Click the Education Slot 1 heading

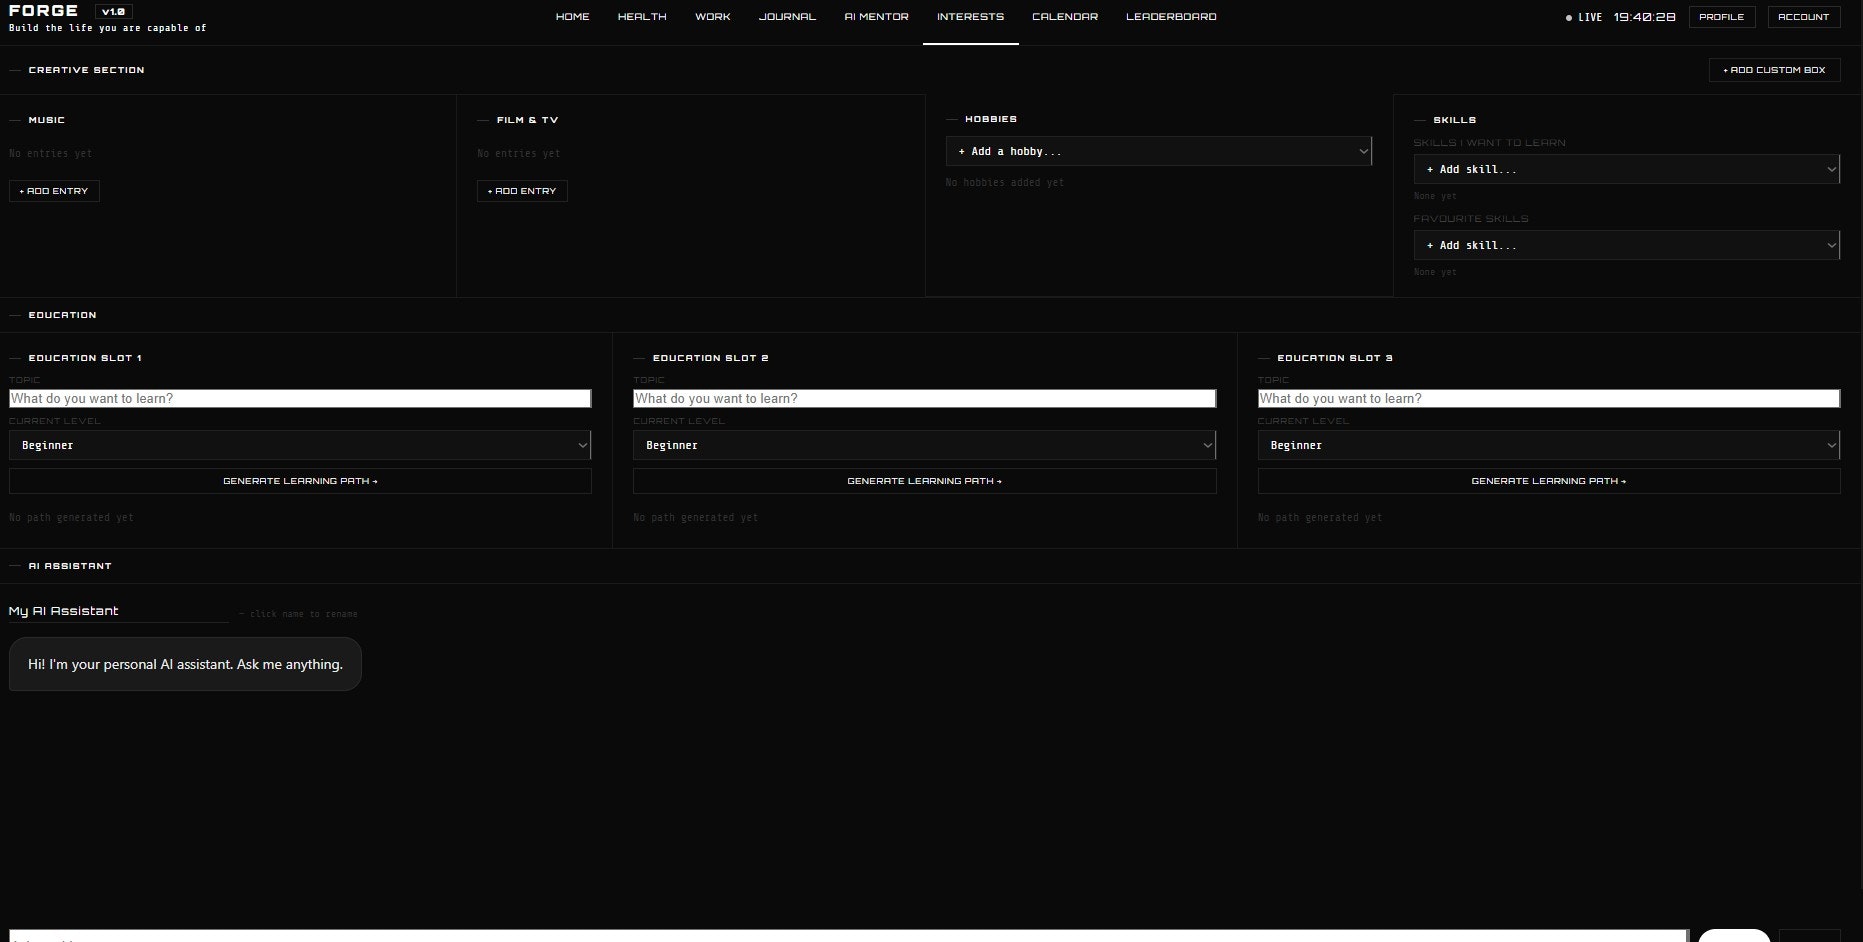pos(85,358)
